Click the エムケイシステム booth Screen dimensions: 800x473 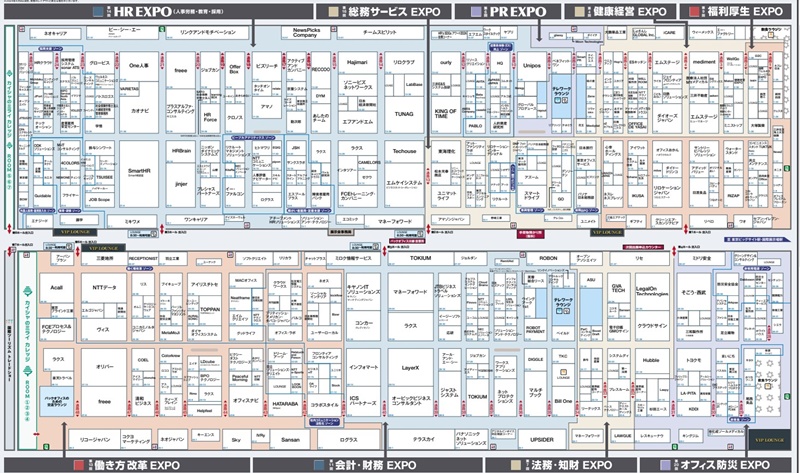(404, 185)
